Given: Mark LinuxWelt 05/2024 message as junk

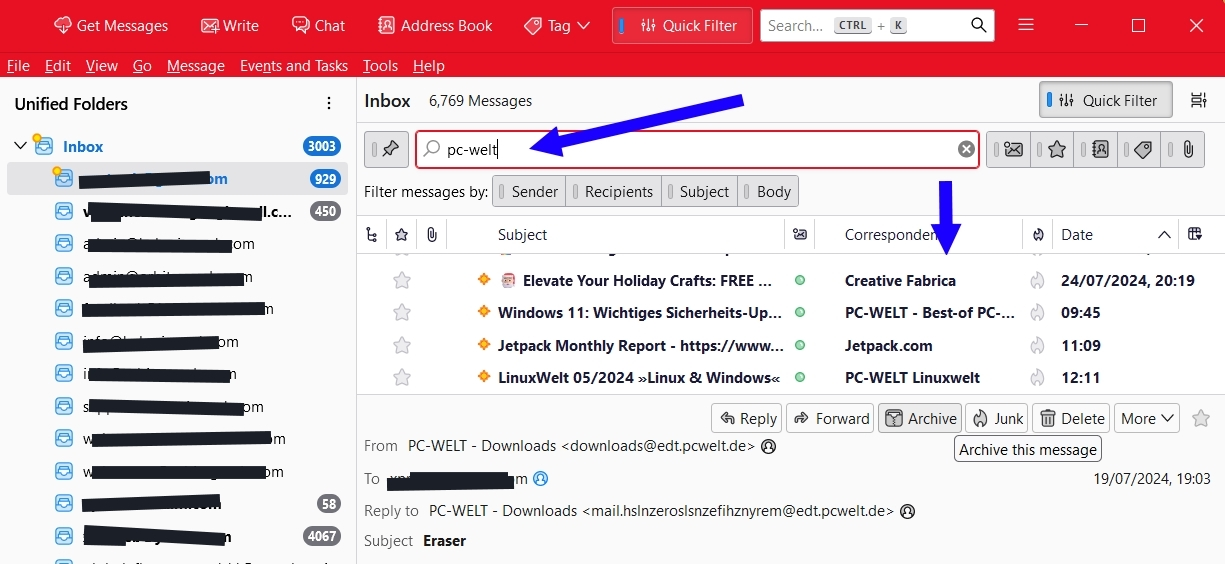Looking at the screenshot, I should 1037,378.
